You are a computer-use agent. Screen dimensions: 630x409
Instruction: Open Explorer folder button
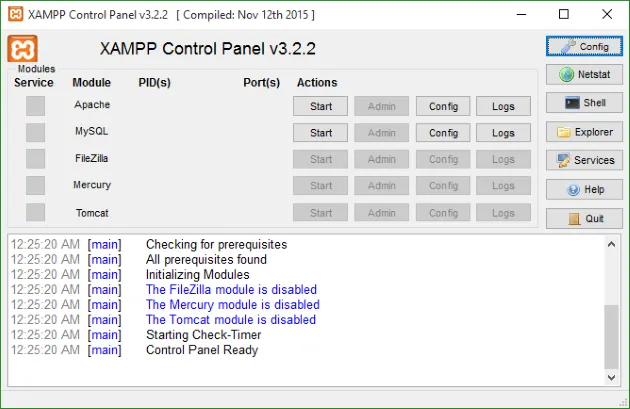(x=584, y=132)
